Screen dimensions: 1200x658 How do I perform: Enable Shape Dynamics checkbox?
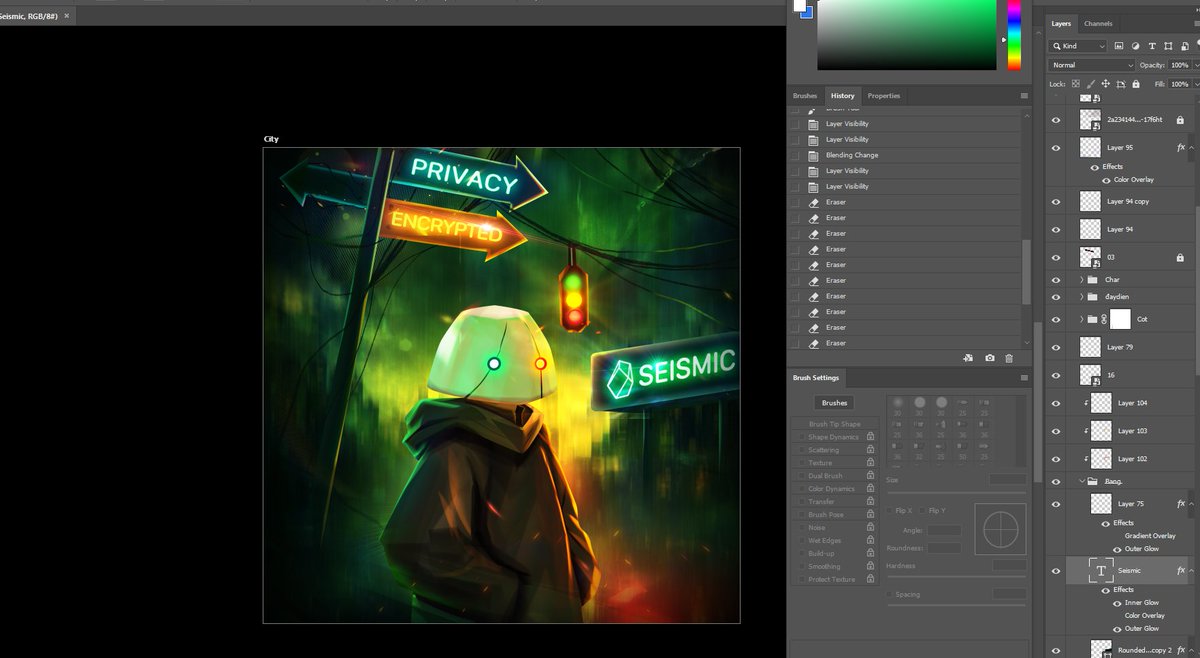pos(801,437)
